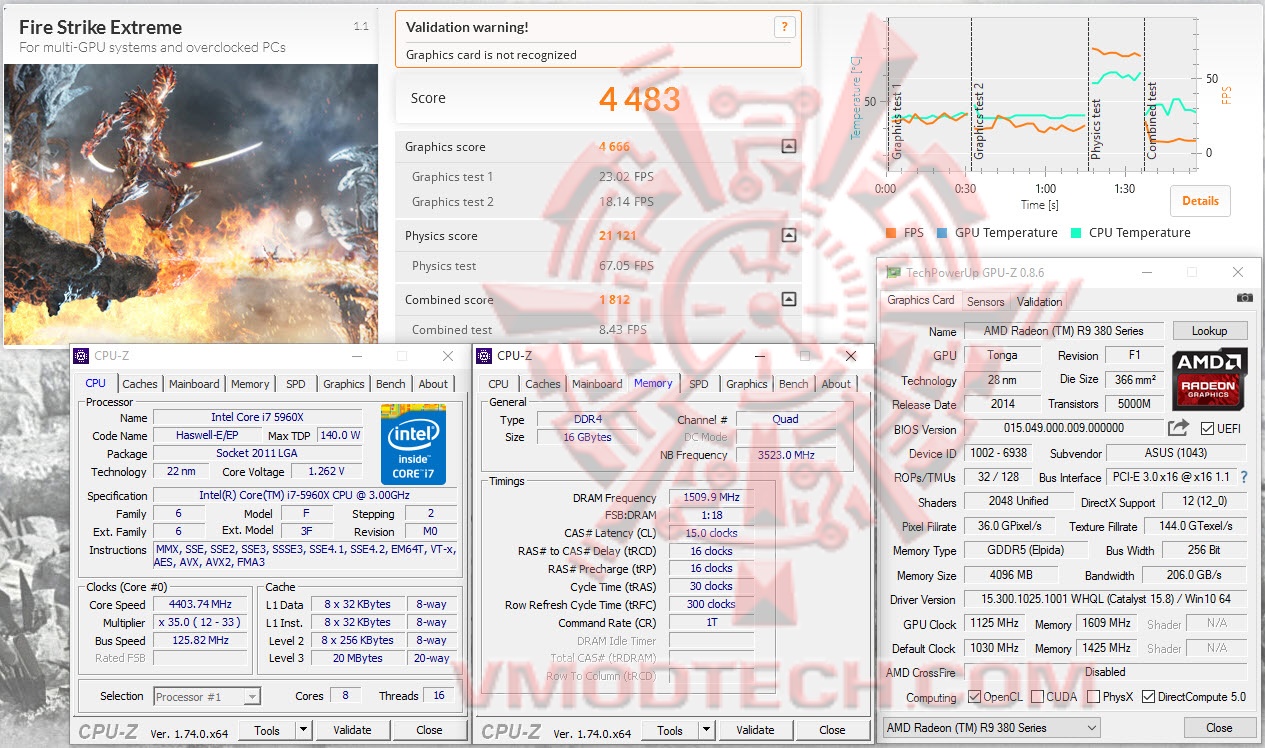Toggle the UEFI checkbox in GPU-Z

[x=1207, y=429]
